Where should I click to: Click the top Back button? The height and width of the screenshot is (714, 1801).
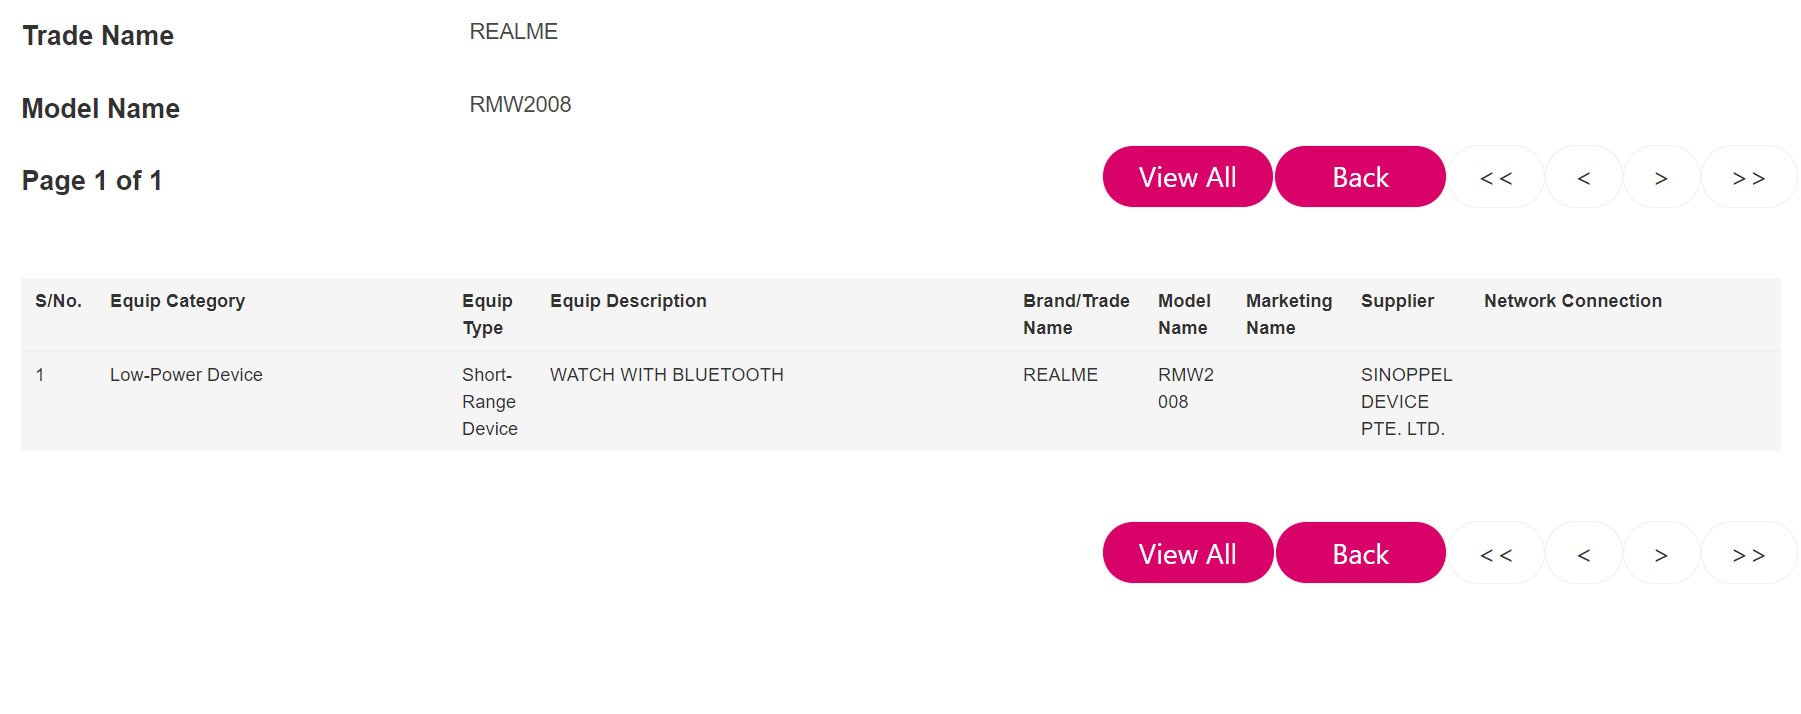(1360, 177)
